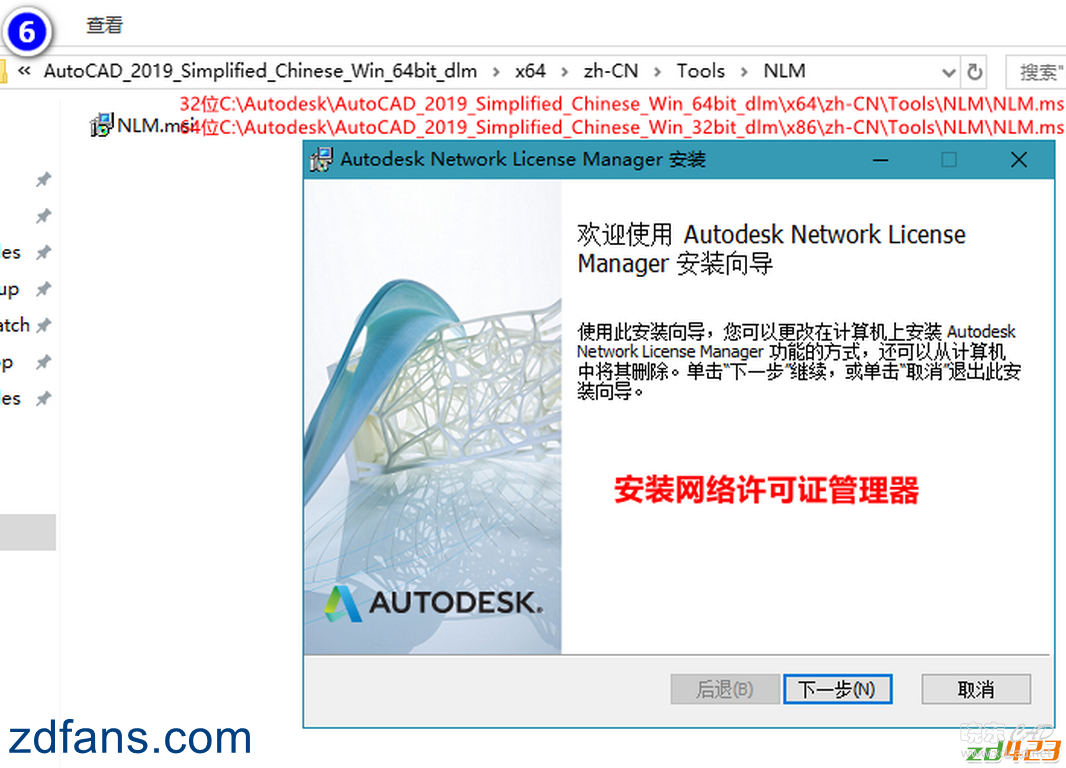
Task: Click the pin icon next to "up"
Action: pyautogui.click(x=44, y=289)
